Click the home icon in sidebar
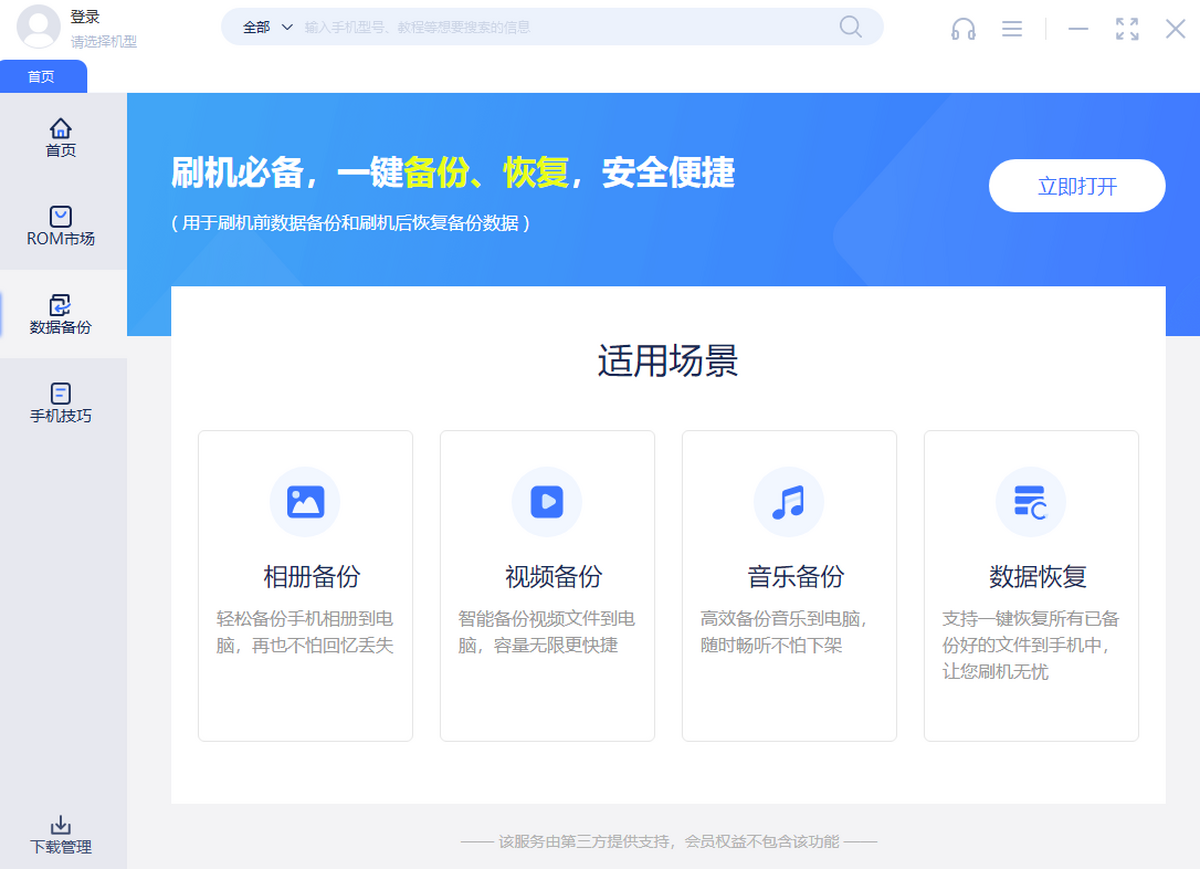Screen dimensions: 1200x869 point(61,129)
